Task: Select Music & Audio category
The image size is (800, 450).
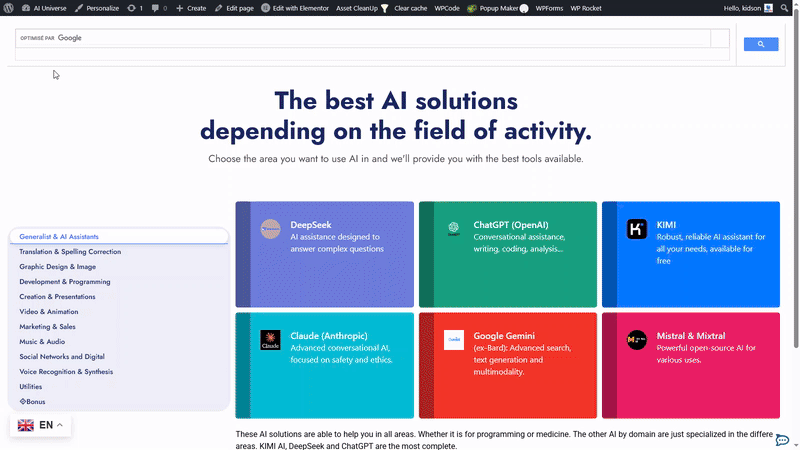Action: [42, 341]
